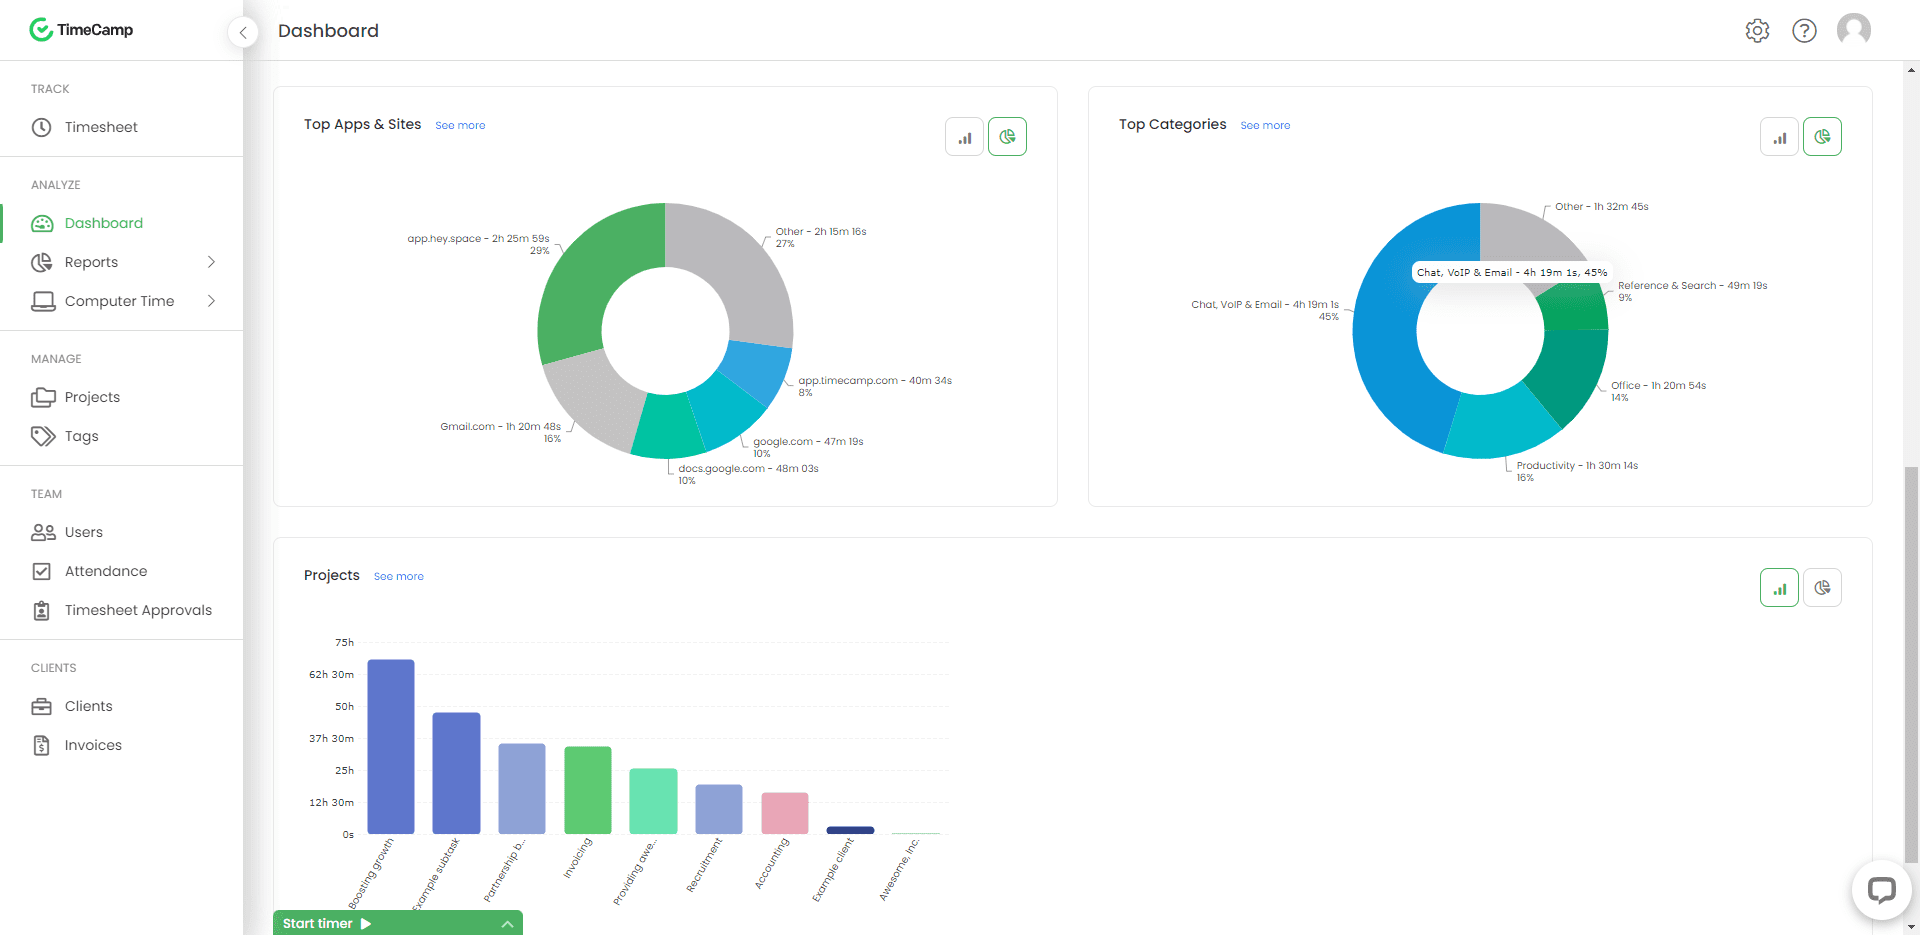Click the page vertical scrollbar
Screen dimensions: 1920x935
1911,664
